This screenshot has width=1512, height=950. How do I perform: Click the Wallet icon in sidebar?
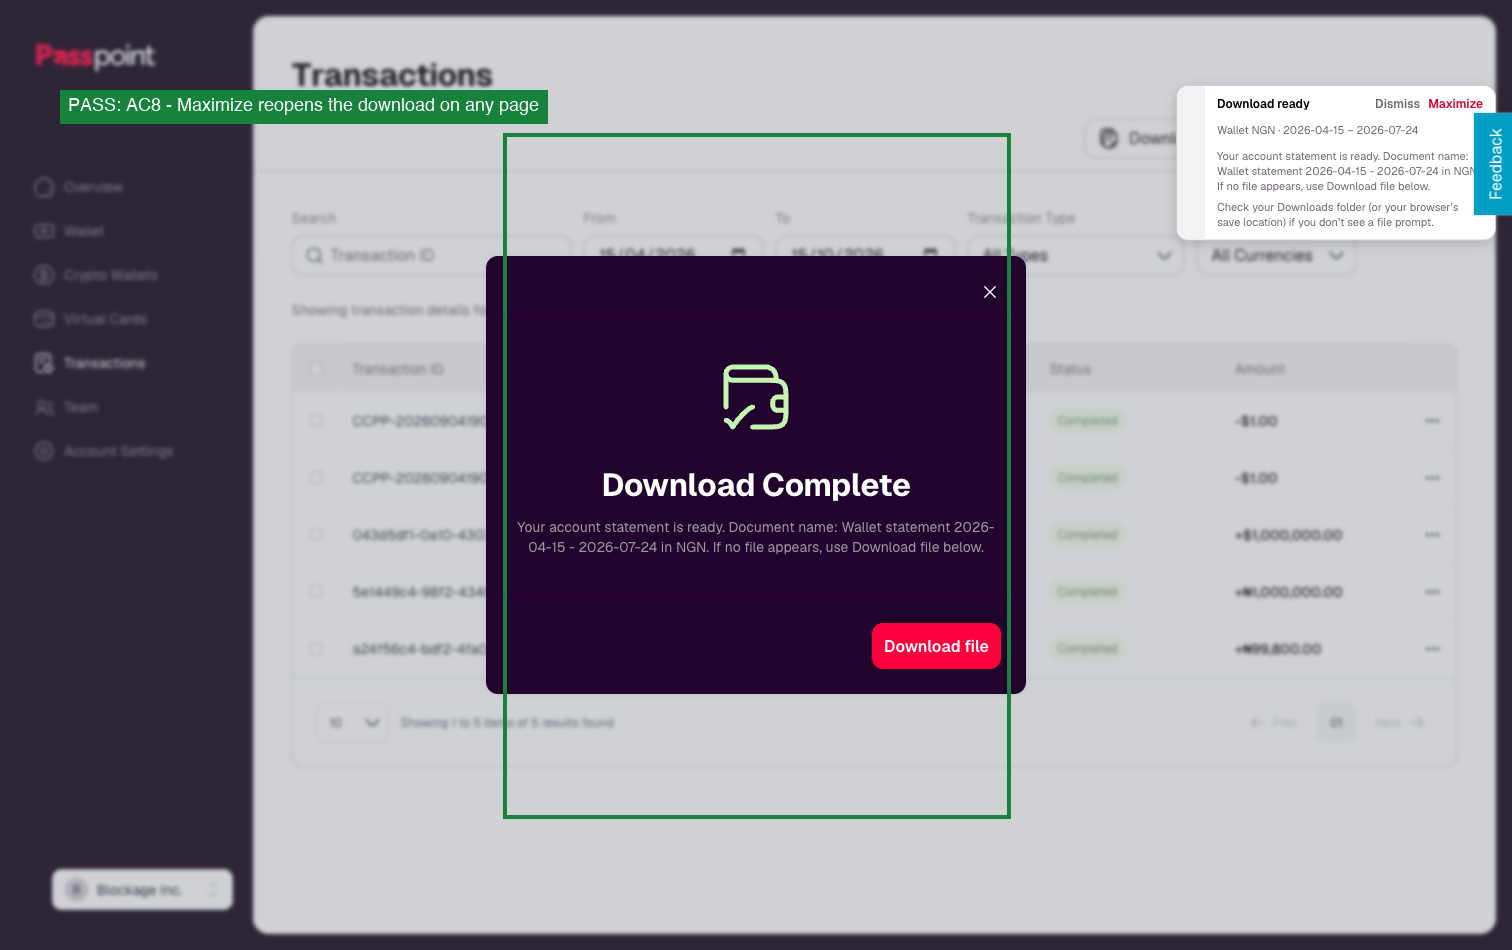pos(44,231)
